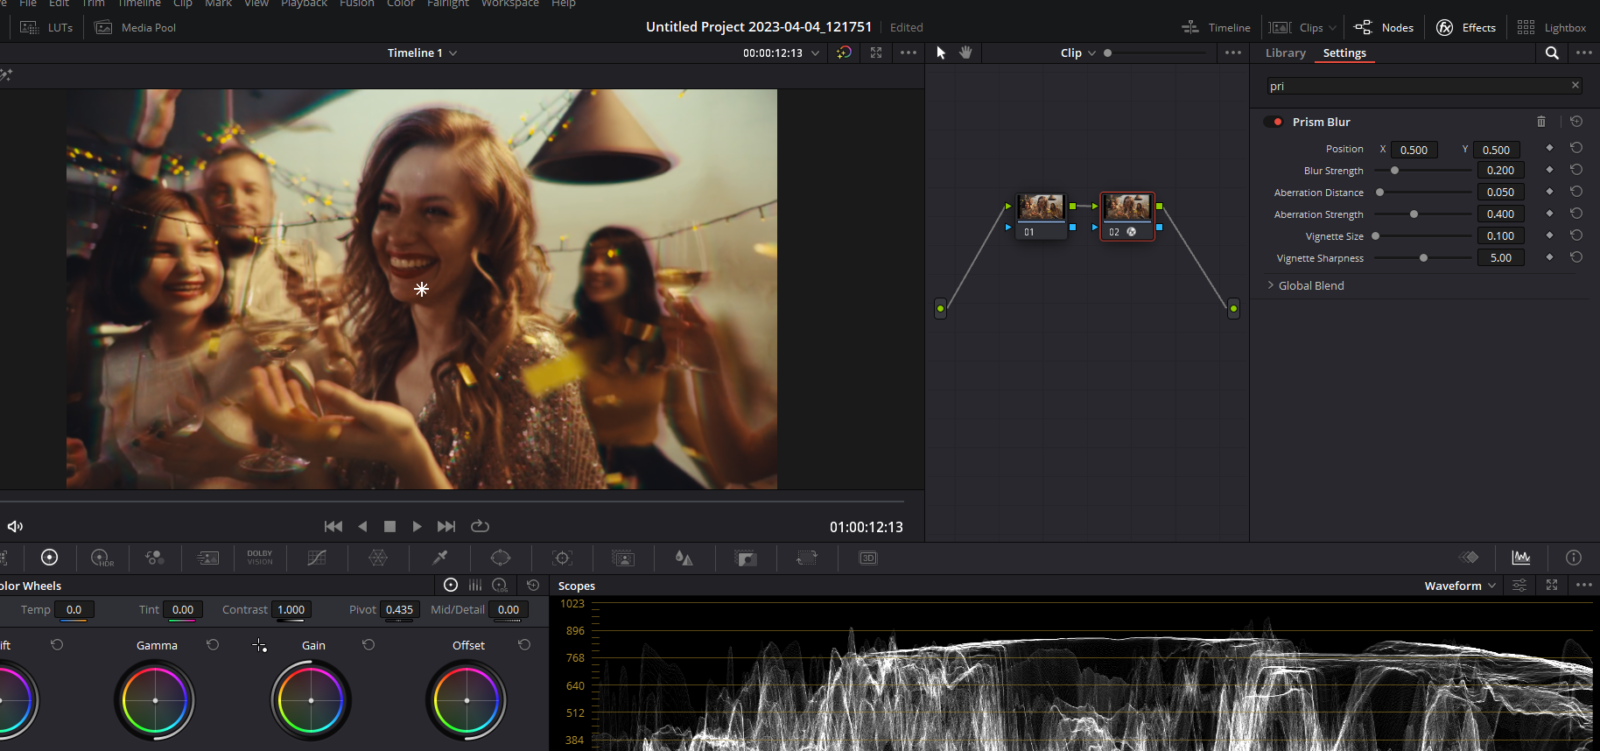This screenshot has height=751, width=1600.
Task: Open the node editor three-dot menu
Action: [x=1233, y=53]
